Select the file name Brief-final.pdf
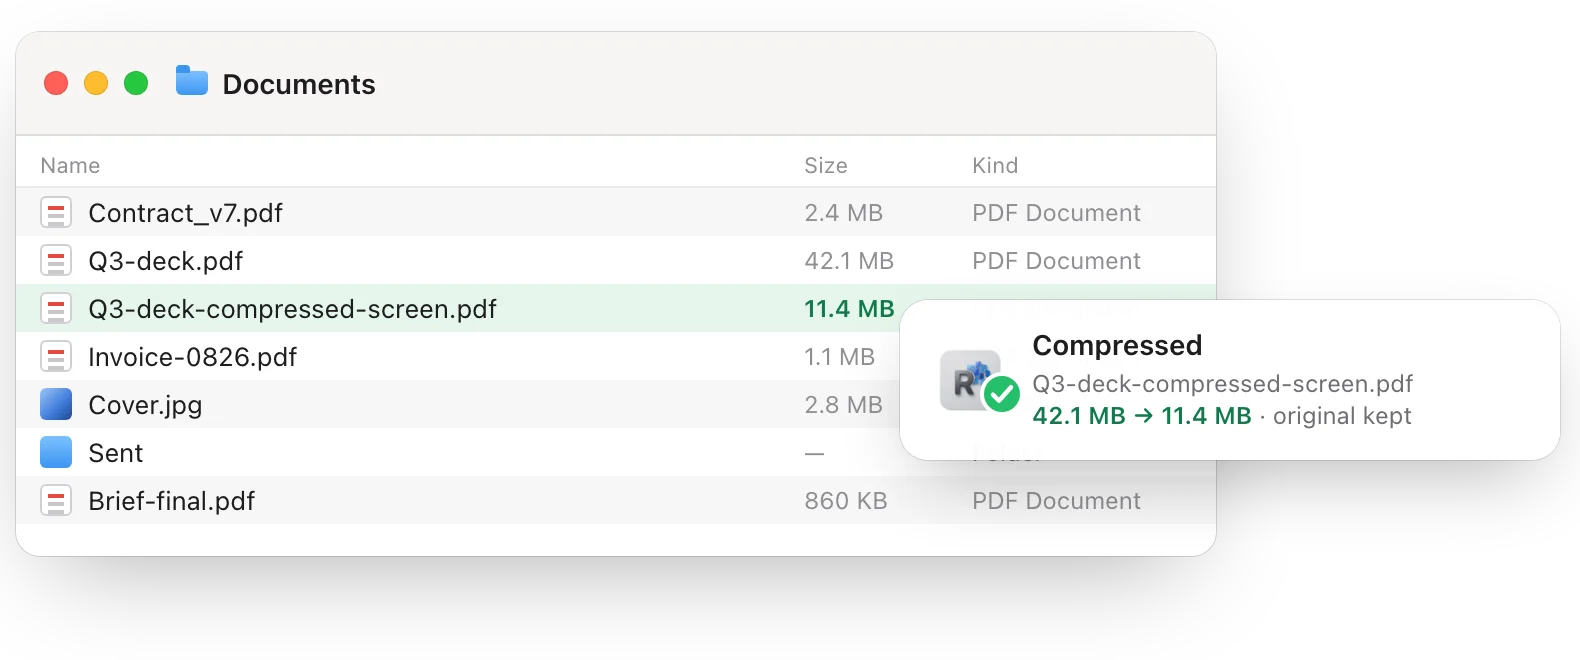 coord(172,501)
